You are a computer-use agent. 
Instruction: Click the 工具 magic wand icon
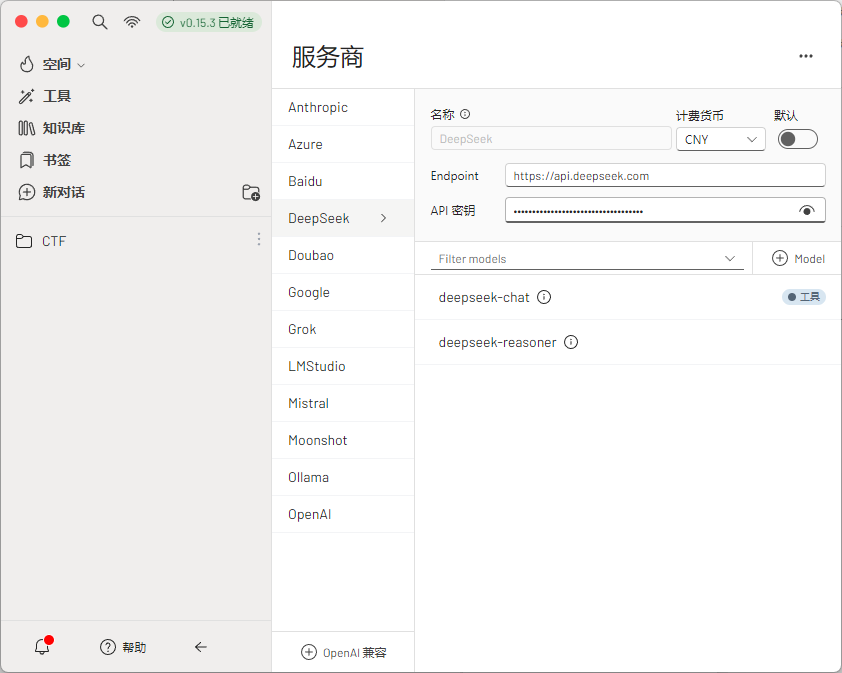point(26,96)
